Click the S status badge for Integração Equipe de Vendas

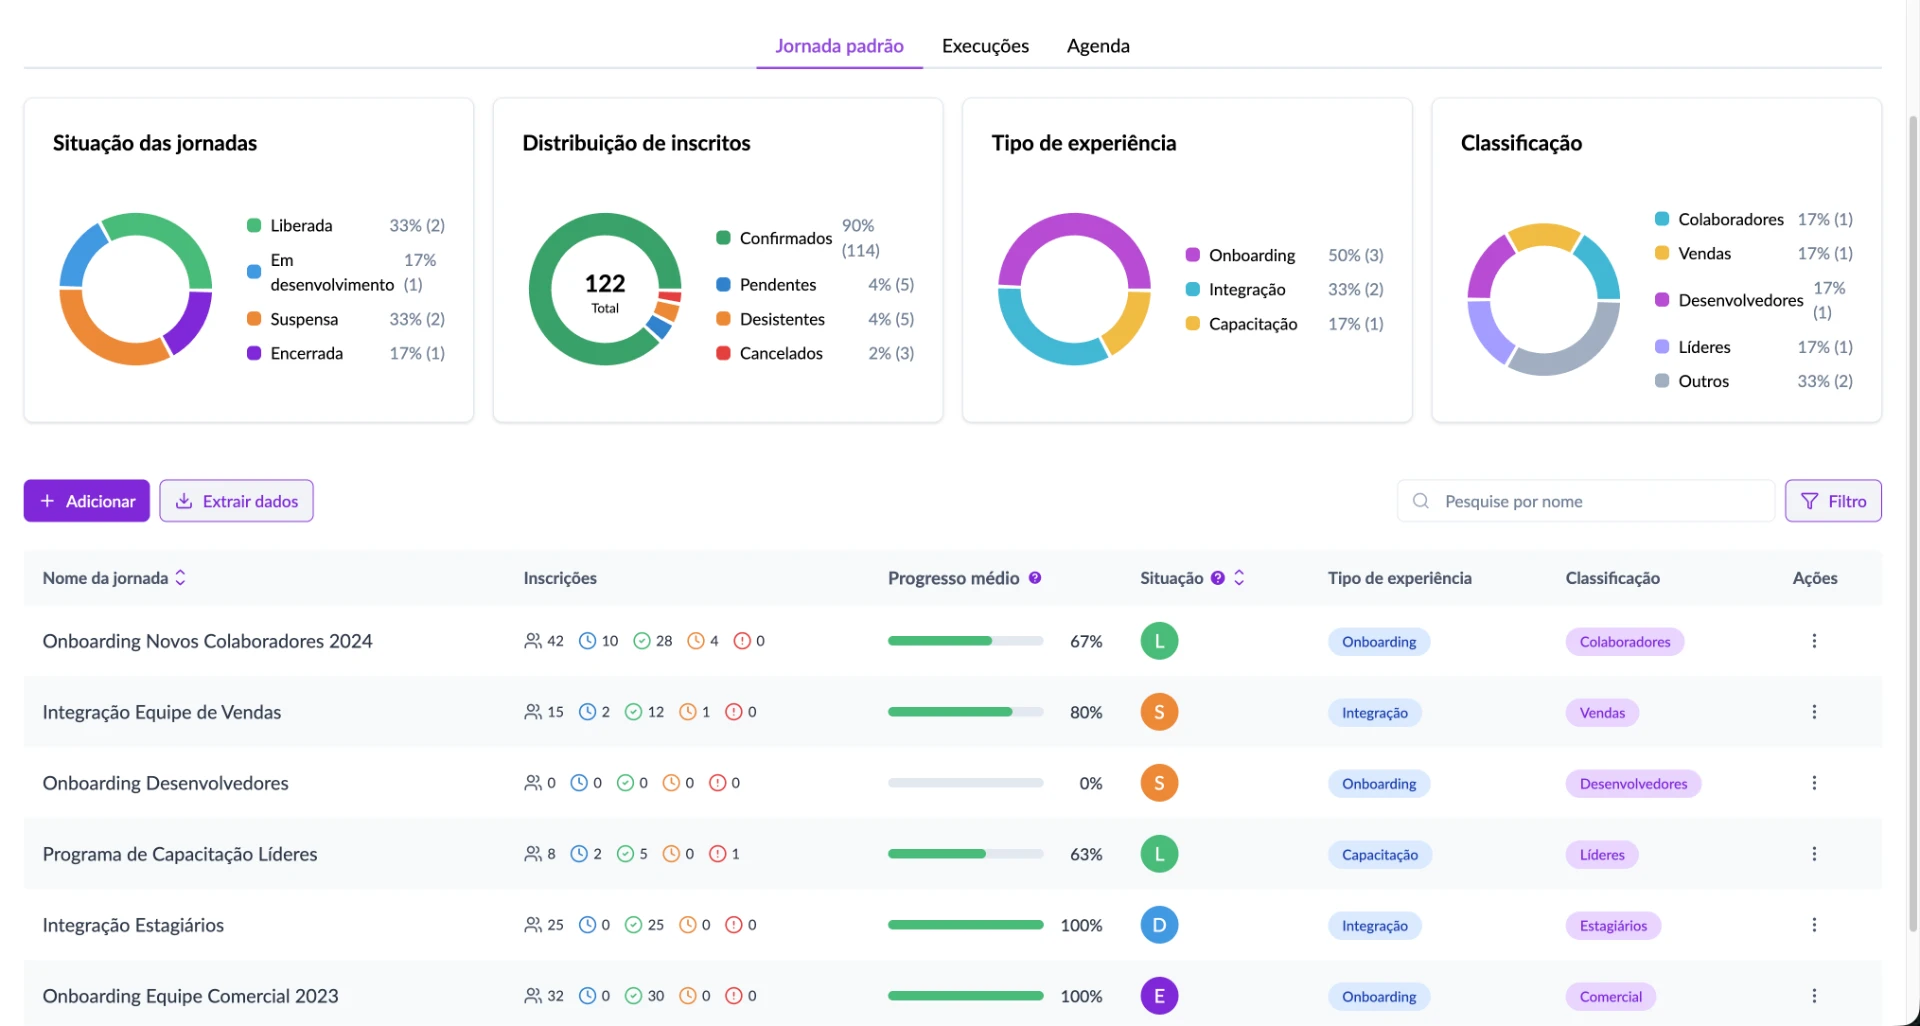click(x=1159, y=712)
